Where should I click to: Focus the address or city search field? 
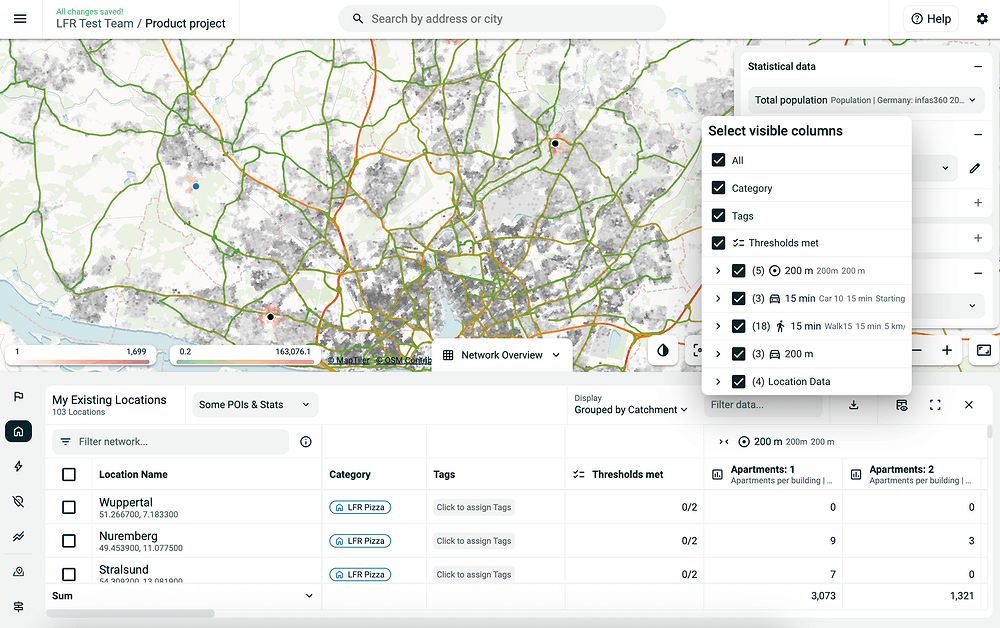501,19
